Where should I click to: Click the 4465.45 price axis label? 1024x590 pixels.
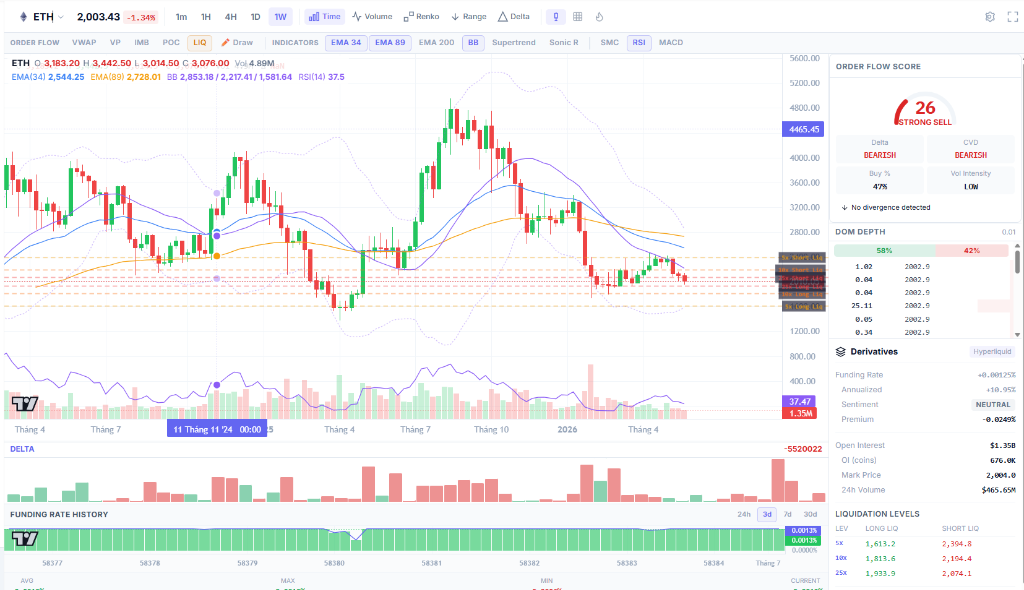(x=803, y=129)
